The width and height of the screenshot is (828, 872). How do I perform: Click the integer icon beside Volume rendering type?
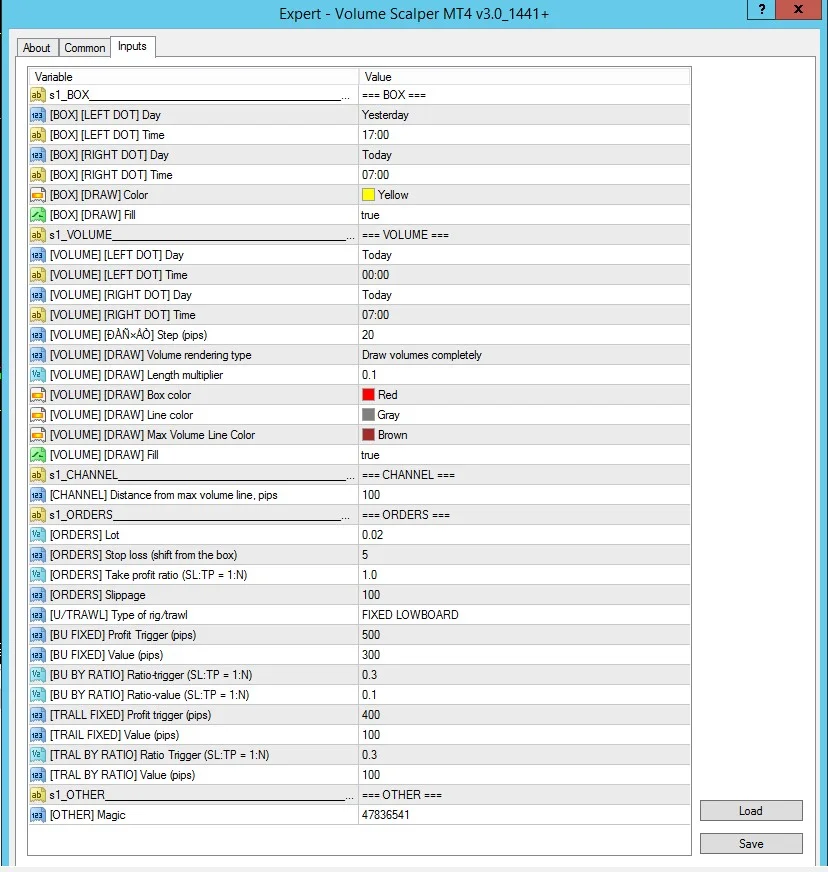point(37,355)
